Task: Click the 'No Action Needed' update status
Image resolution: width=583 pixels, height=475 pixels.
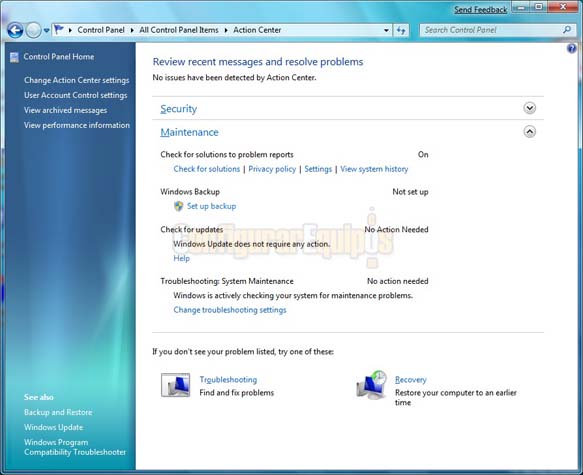Action: tap(396, 229)
